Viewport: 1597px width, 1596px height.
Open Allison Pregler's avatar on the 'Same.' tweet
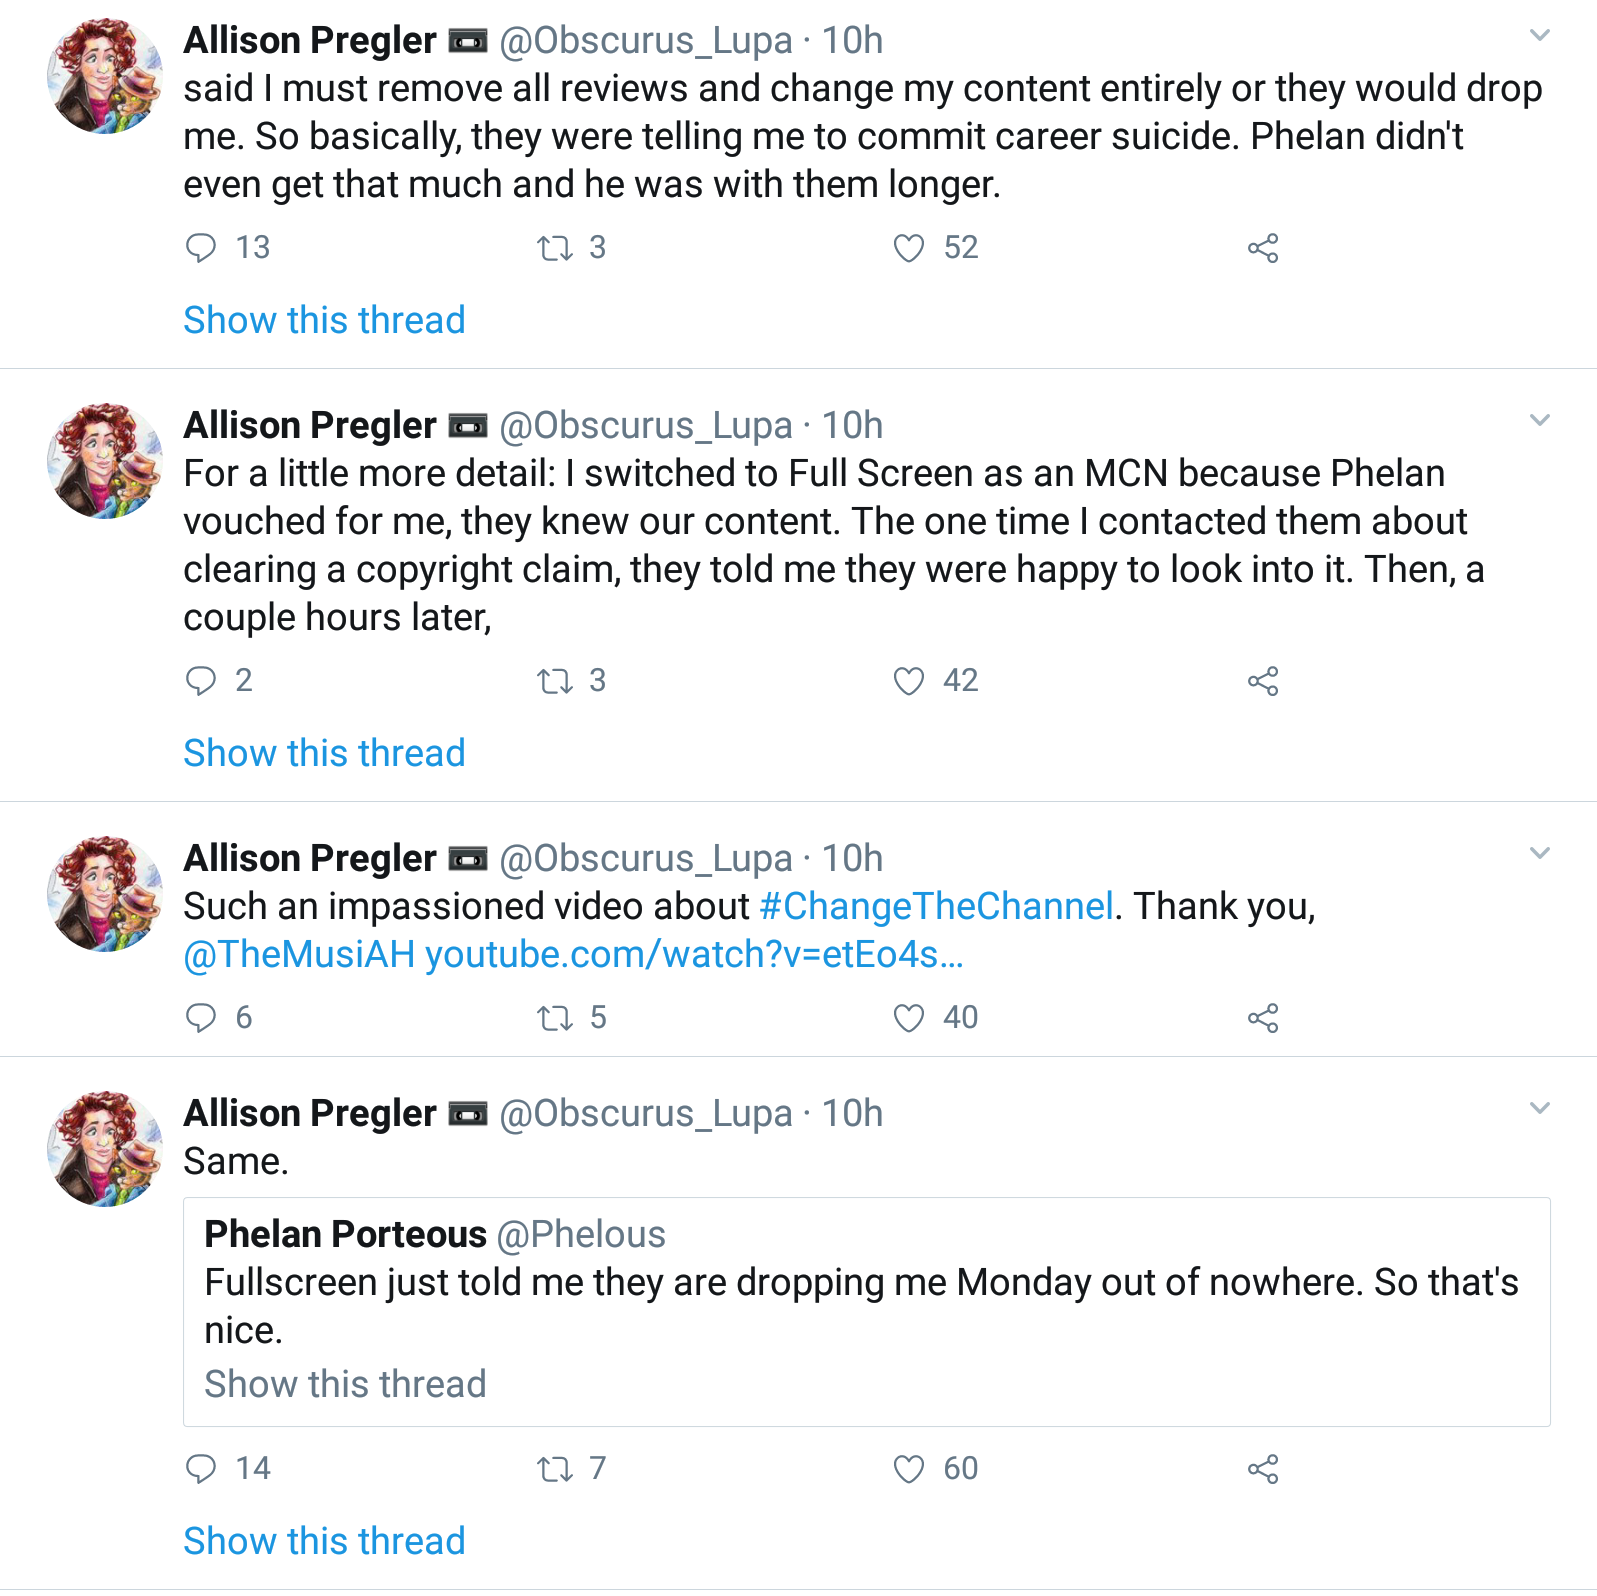click(105, 1149)
